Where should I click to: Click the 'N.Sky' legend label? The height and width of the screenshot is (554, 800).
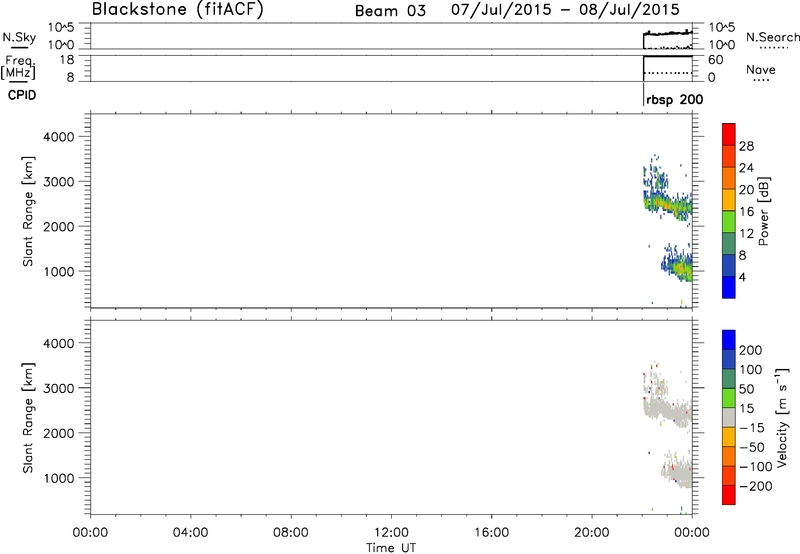click(19, 37)
